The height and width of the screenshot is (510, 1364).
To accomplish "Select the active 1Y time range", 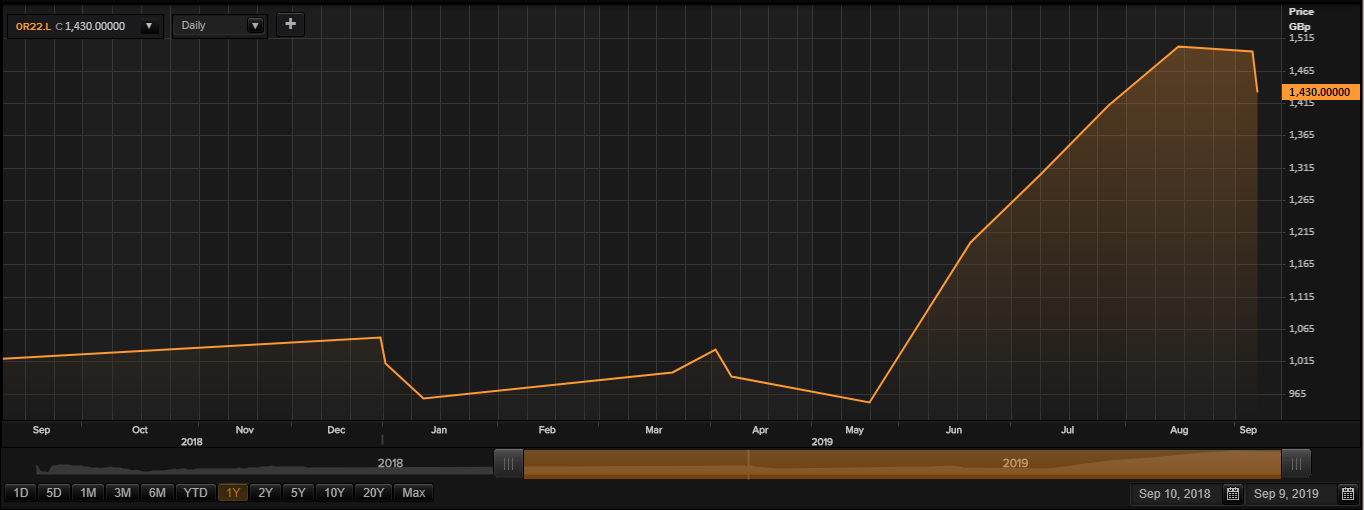I will coord(233,493).
